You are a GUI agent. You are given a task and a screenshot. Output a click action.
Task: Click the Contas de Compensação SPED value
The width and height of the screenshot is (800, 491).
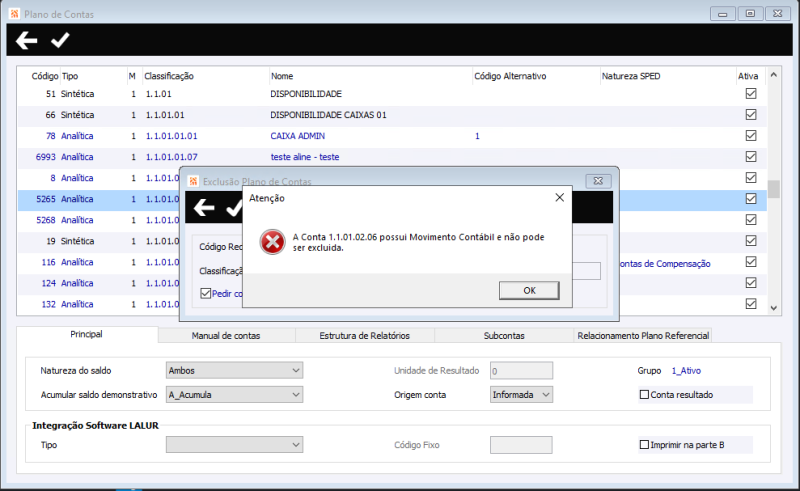coord(665,263)
